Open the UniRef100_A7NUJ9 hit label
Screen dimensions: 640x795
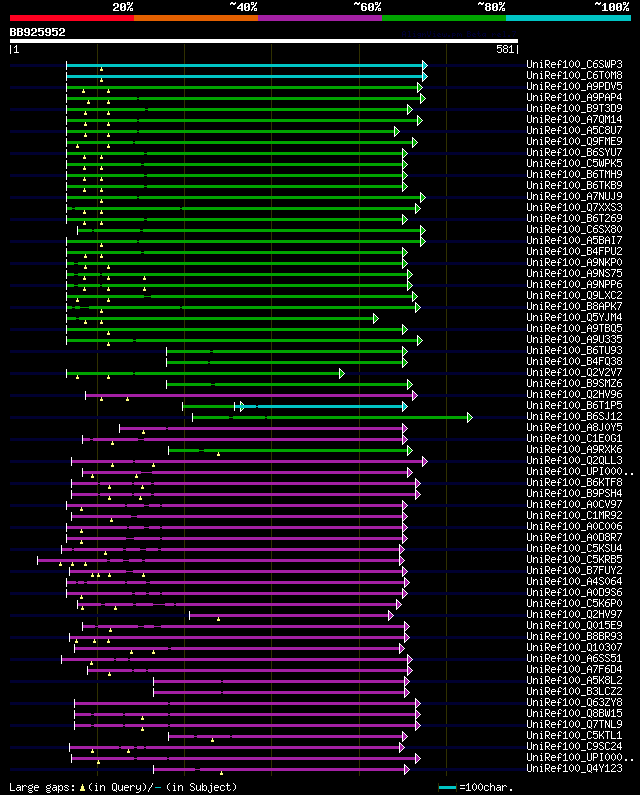tap(574, 196)
